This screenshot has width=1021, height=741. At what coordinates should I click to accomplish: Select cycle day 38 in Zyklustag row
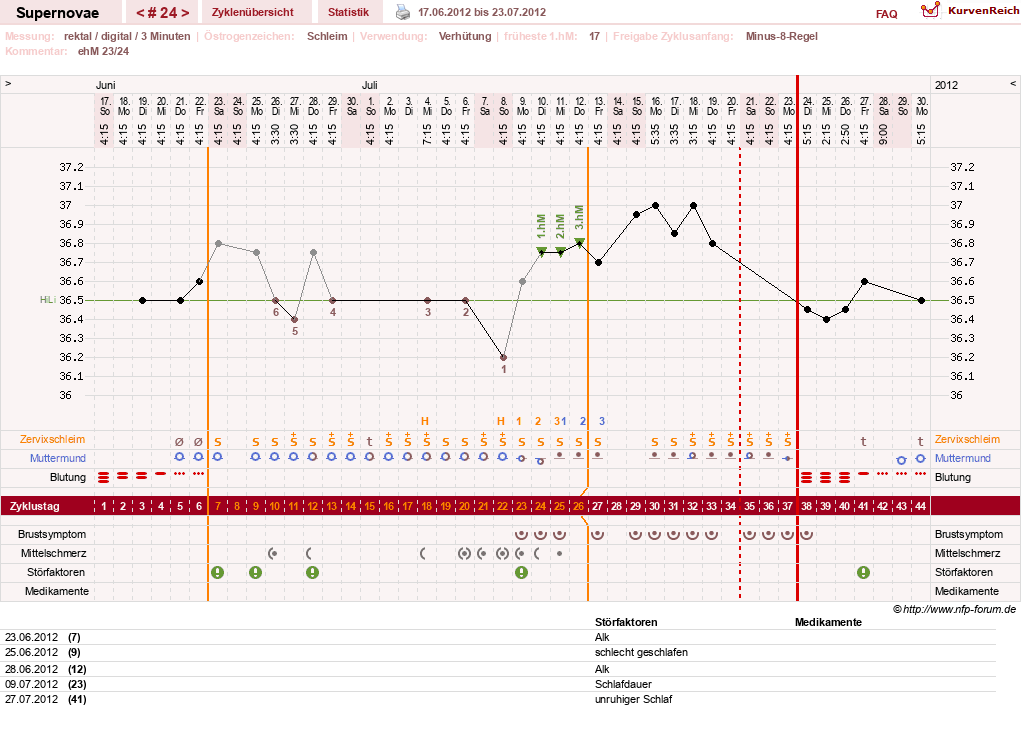click(807, 506)
